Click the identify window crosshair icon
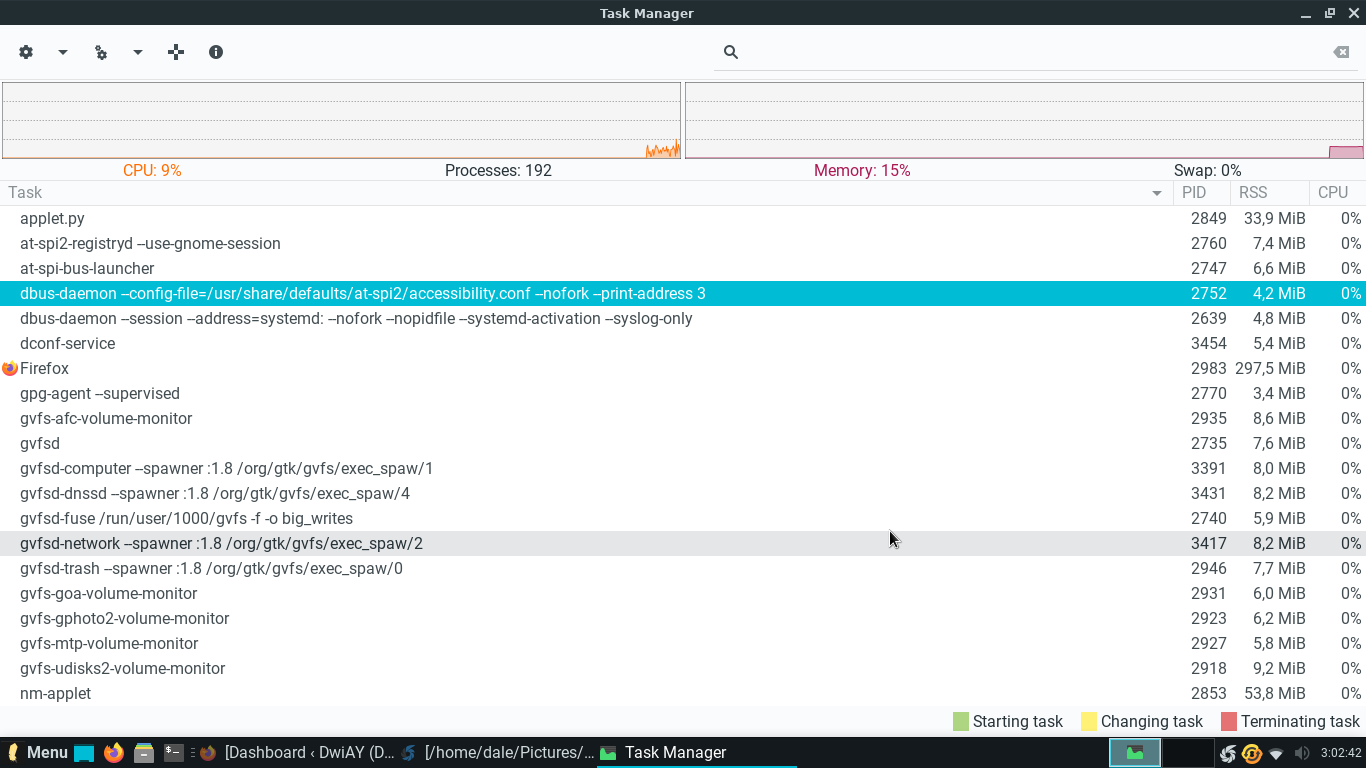Screen dimensions: 1366x768 coord(176,52)
